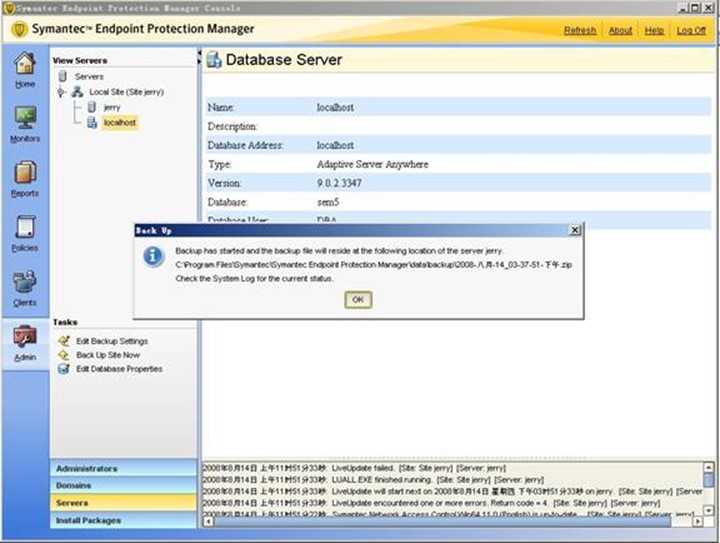Open the Home page icon
The height and width of the screenshot is (543, 720).
pos(25,63)
